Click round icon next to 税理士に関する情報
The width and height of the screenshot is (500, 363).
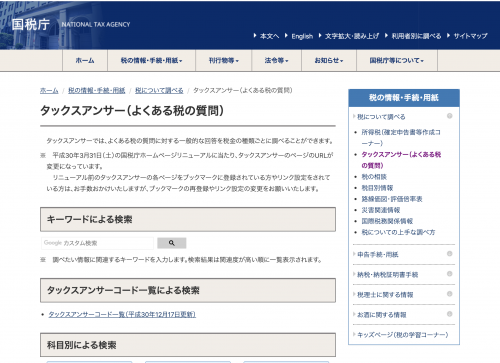pyautogui.click(x=450, y=294)
